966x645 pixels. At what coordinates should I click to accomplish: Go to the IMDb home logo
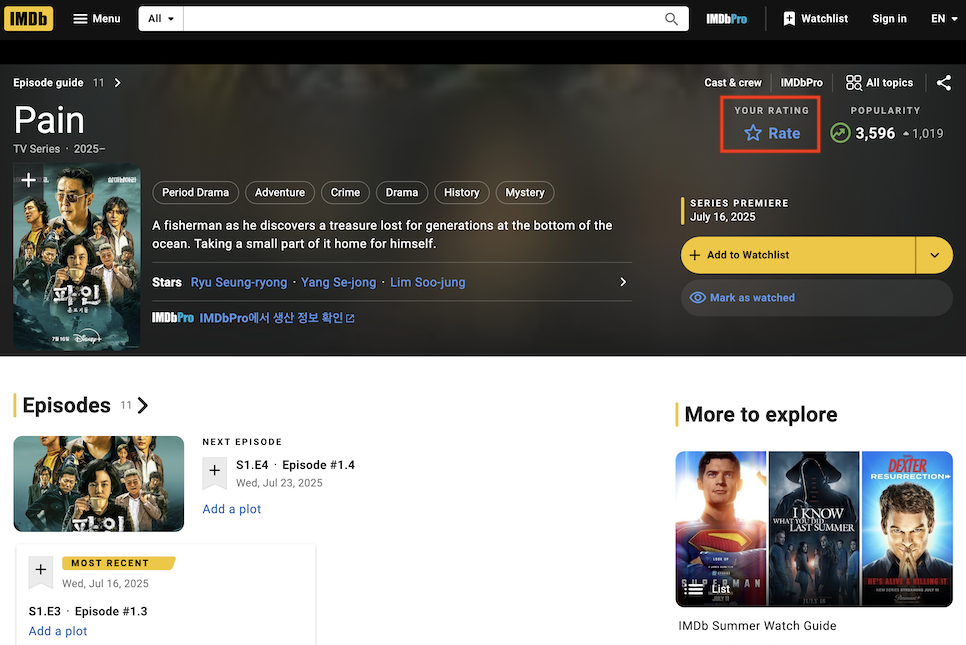(28, 18)
